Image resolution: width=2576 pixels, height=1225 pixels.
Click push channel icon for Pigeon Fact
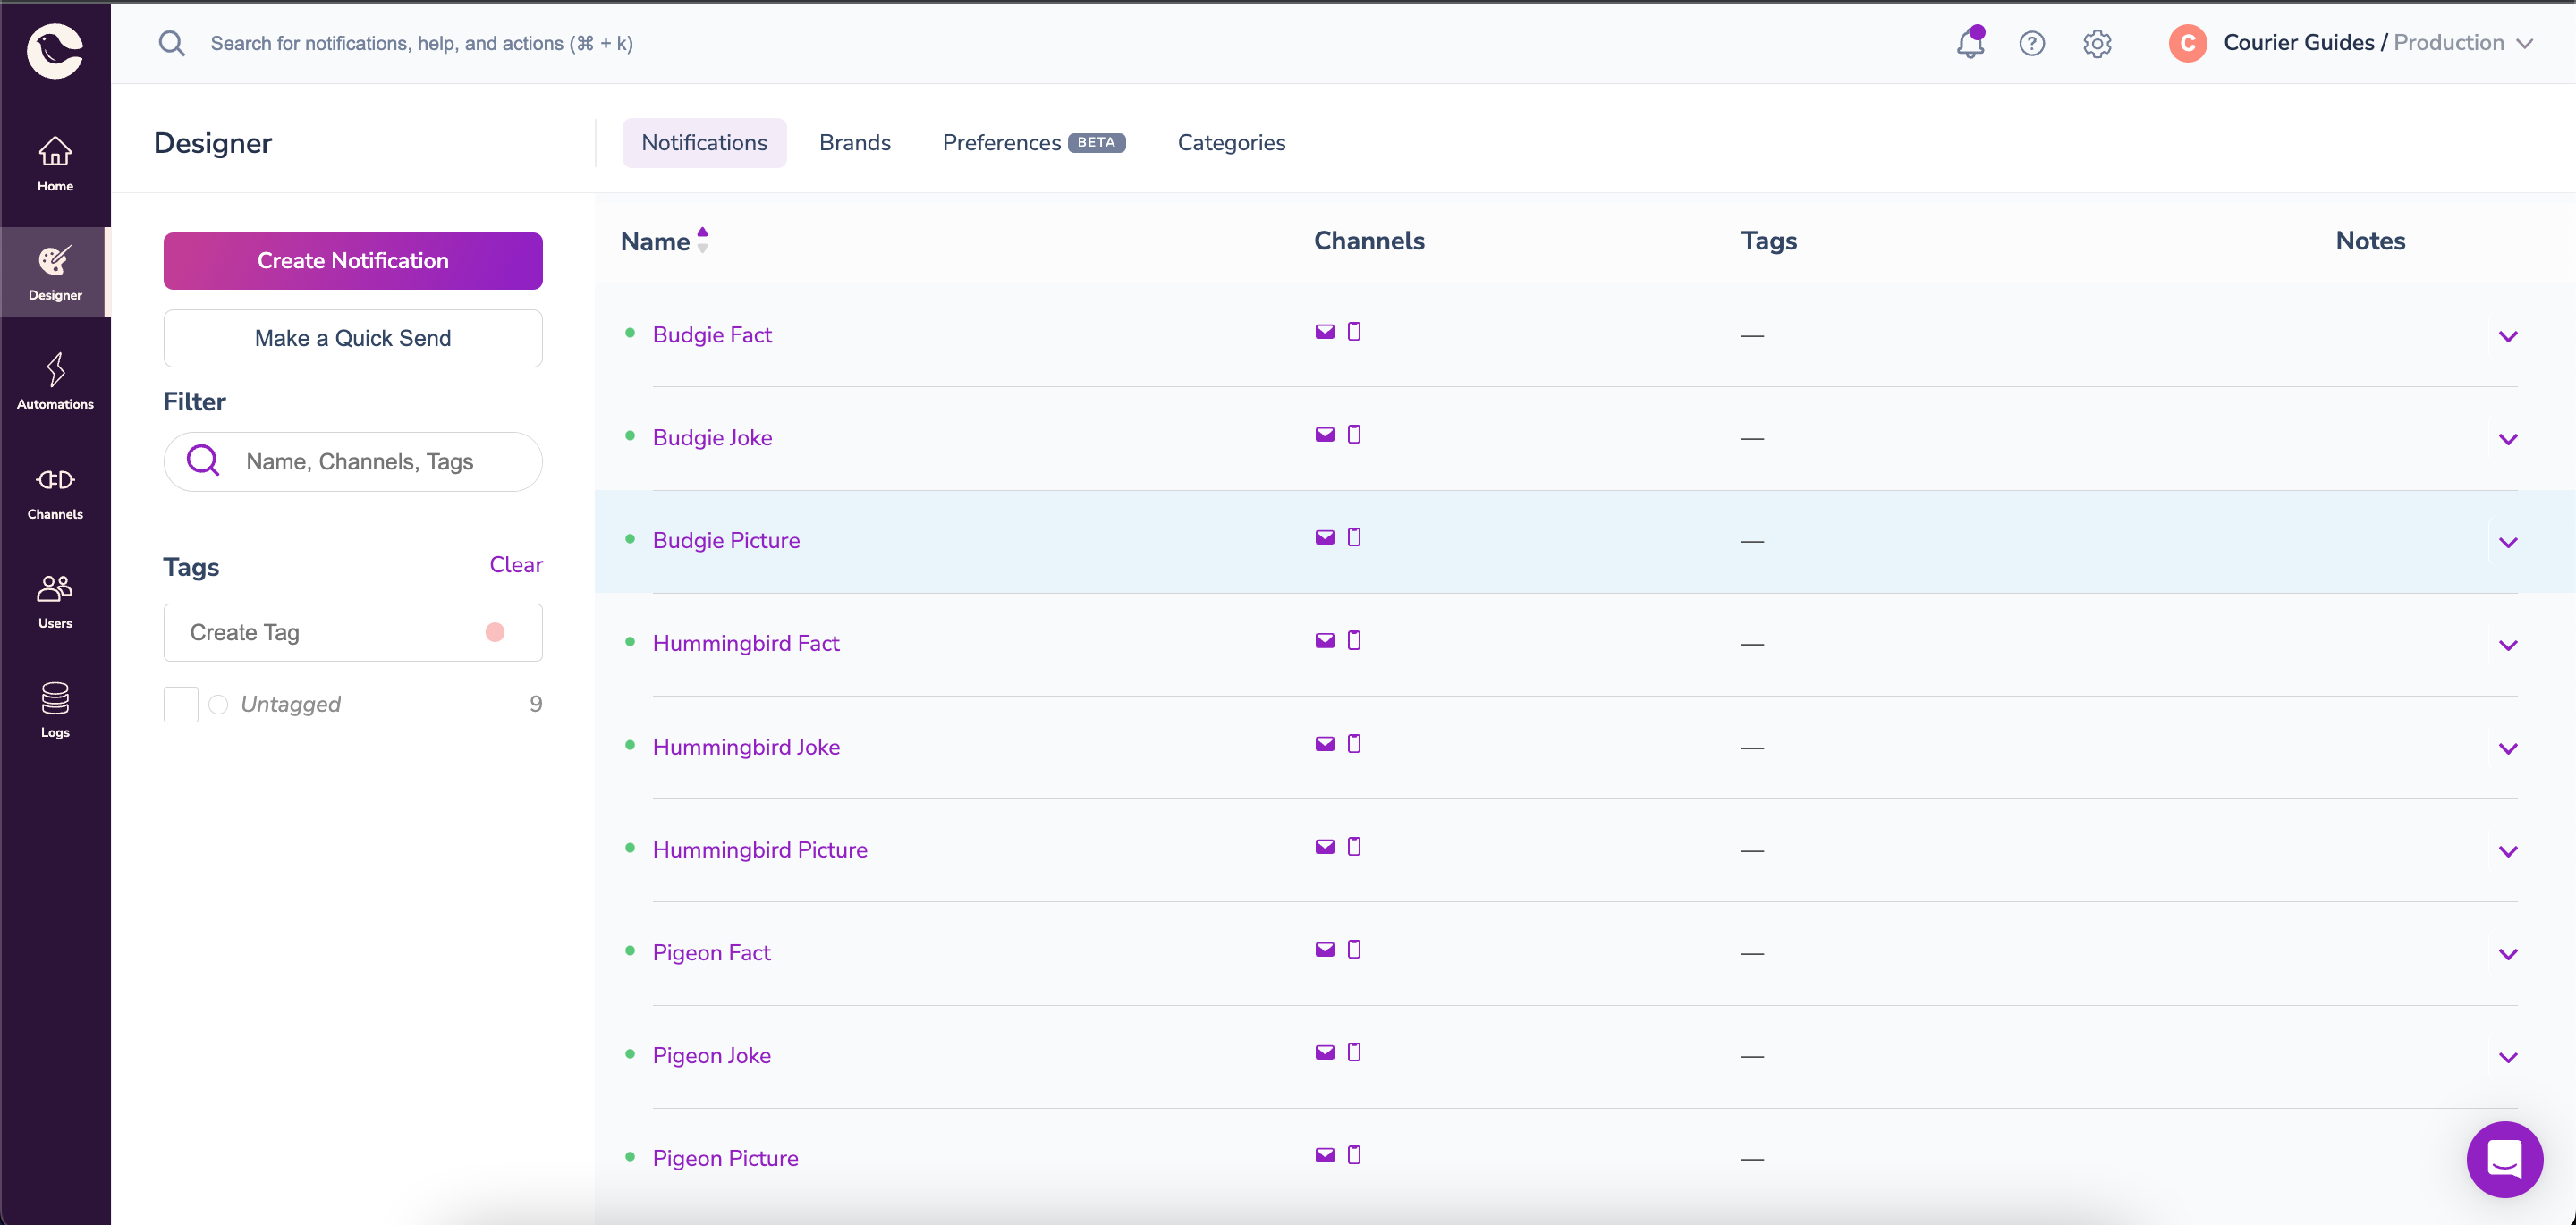point(1354,950)
